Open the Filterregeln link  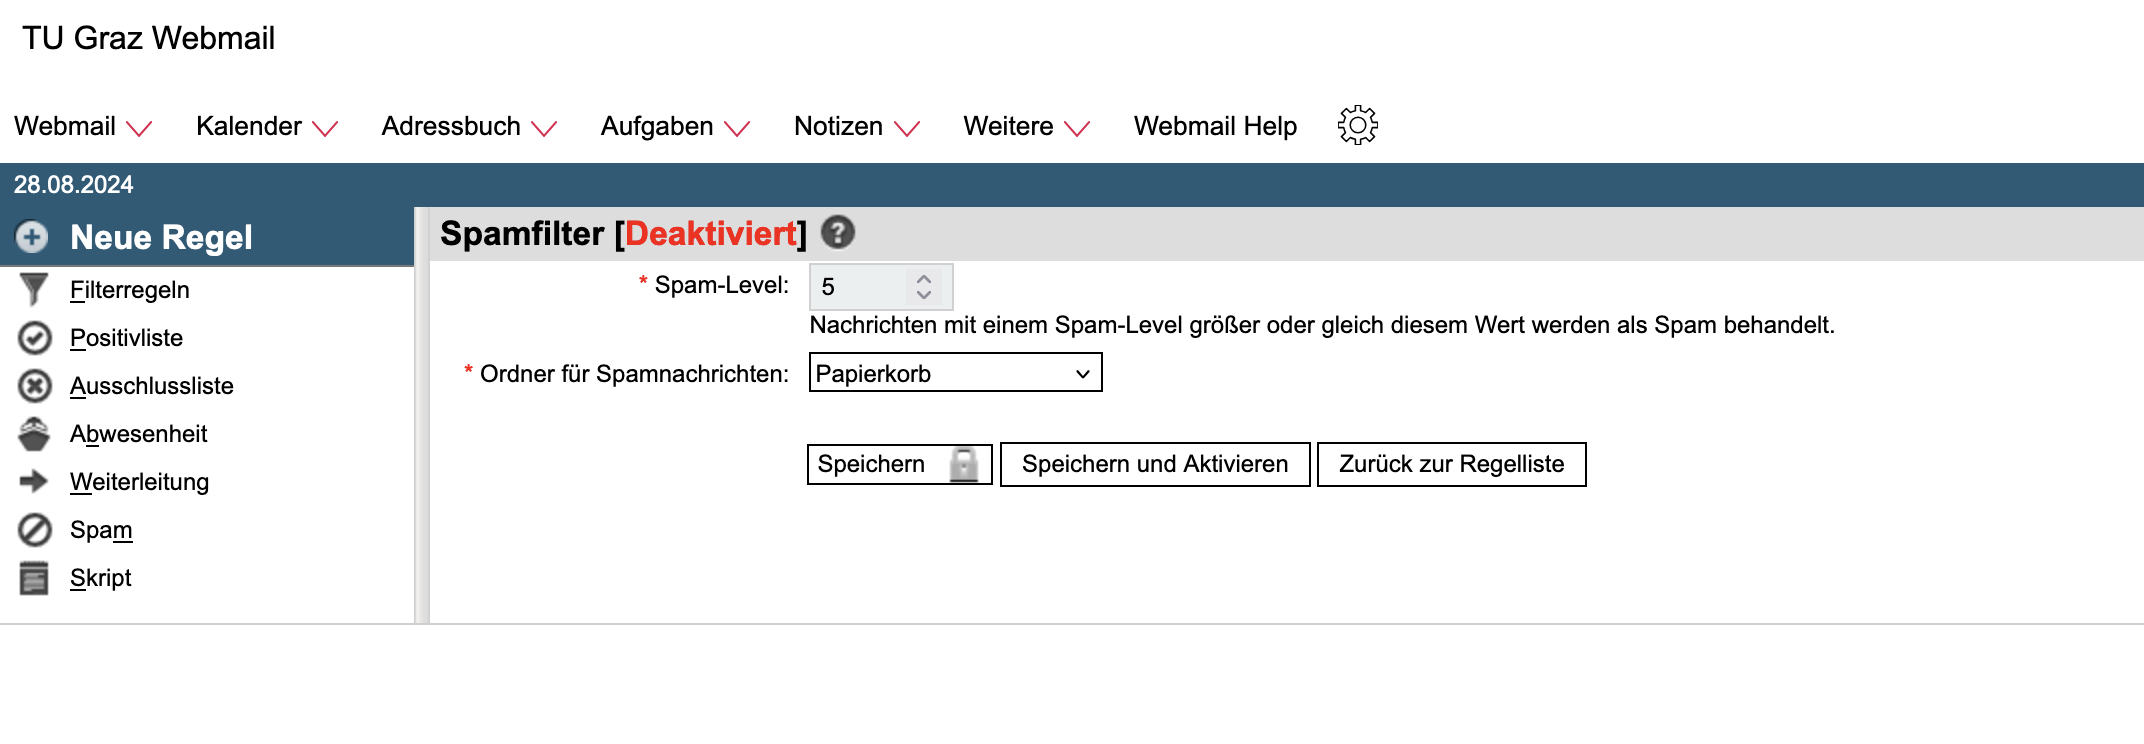(130, 290)
